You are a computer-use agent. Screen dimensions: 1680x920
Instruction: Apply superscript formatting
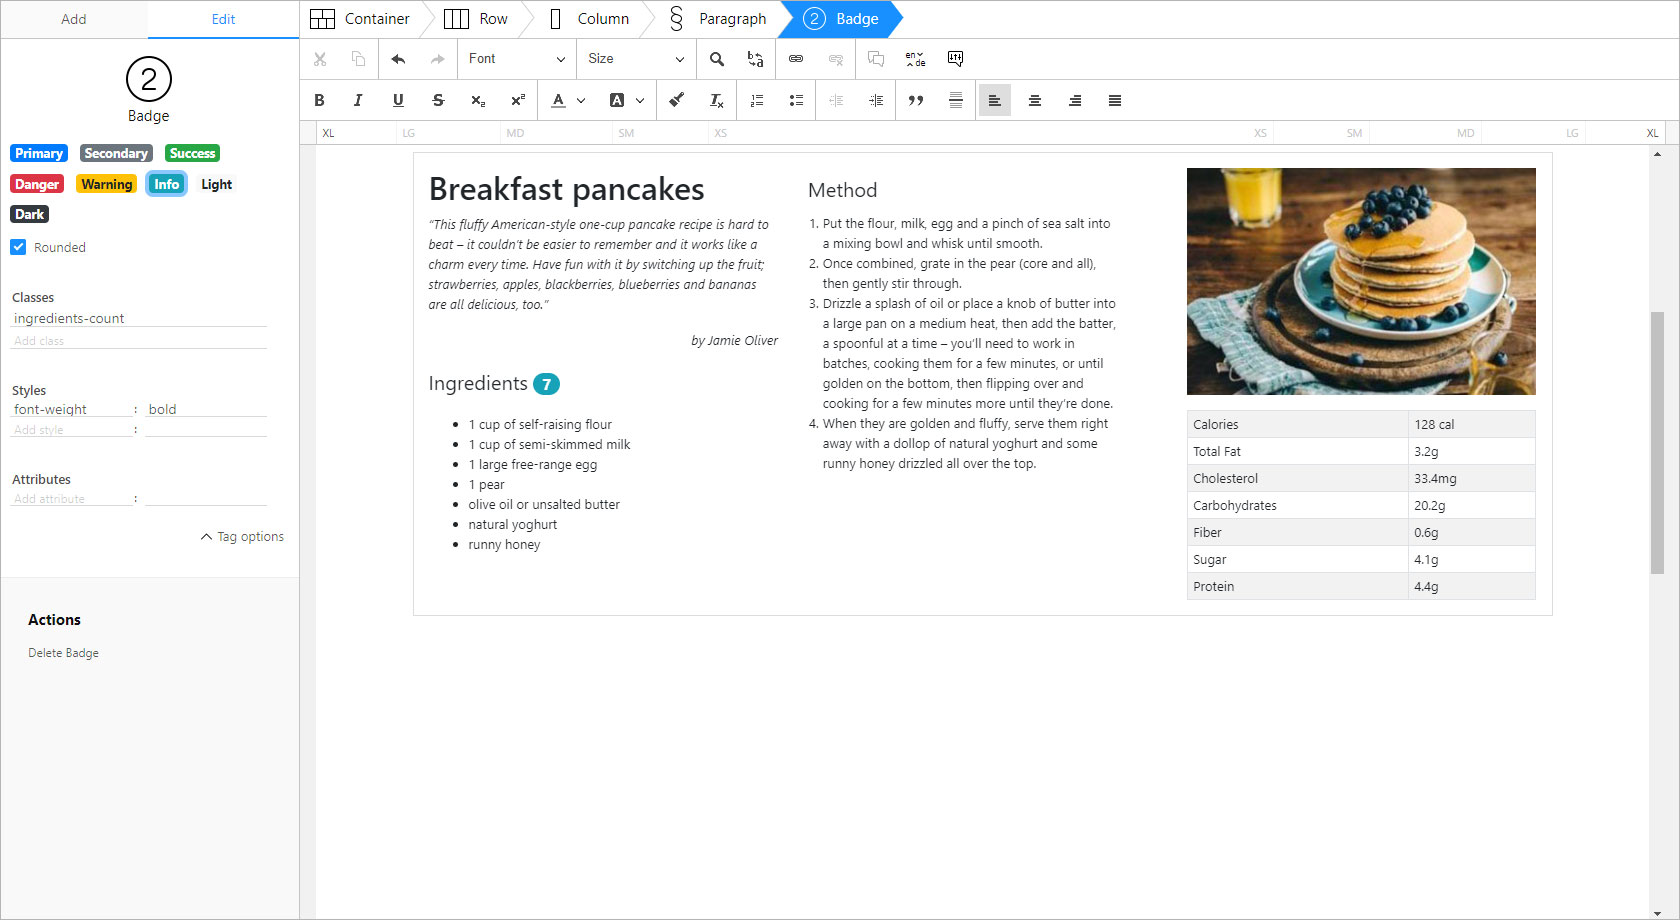pyautogui.click(x=518, y=100)
